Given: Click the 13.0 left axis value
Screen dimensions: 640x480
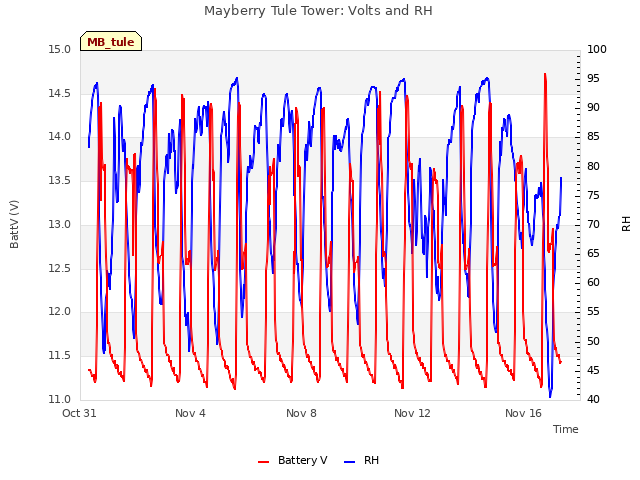Looking at the screenshot, I should click(59, 224).
